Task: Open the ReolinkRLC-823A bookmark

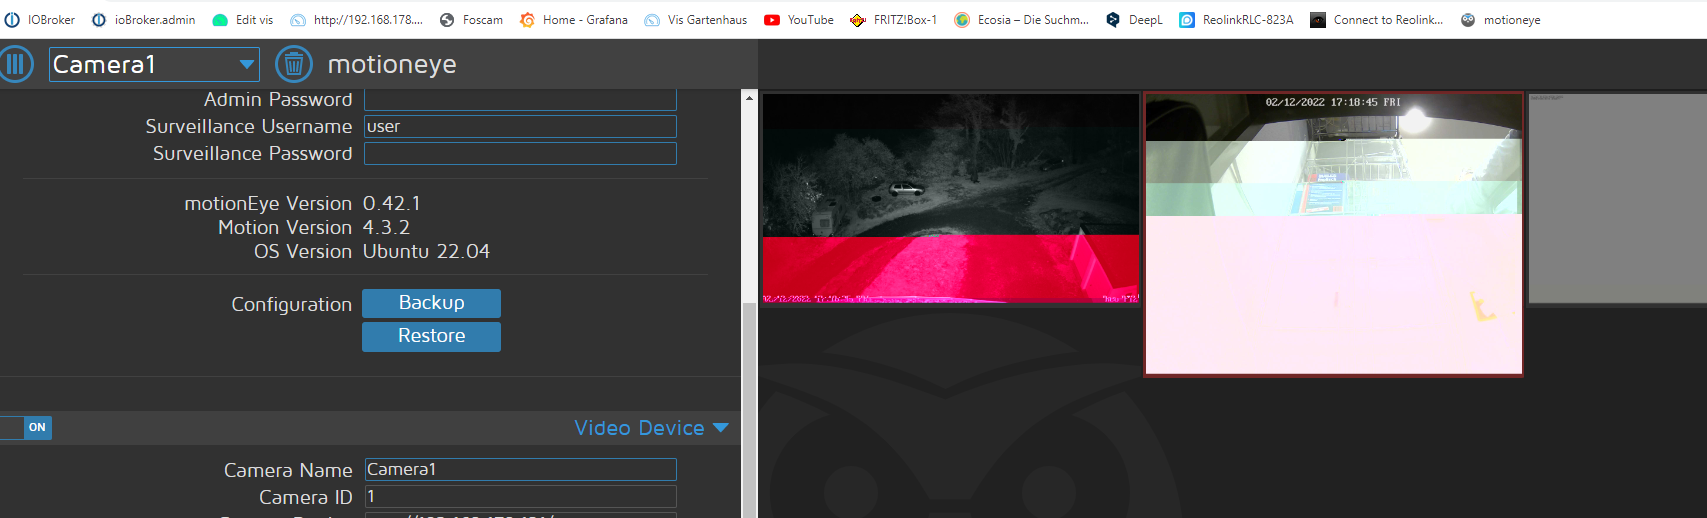Action: tap(1237, 20)
